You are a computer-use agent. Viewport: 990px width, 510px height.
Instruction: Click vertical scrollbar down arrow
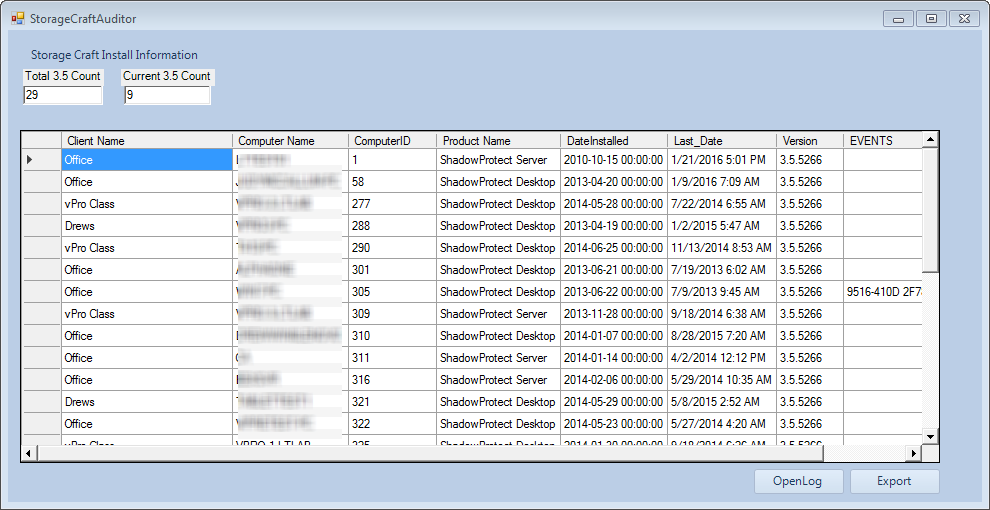(x=930, y=436)
